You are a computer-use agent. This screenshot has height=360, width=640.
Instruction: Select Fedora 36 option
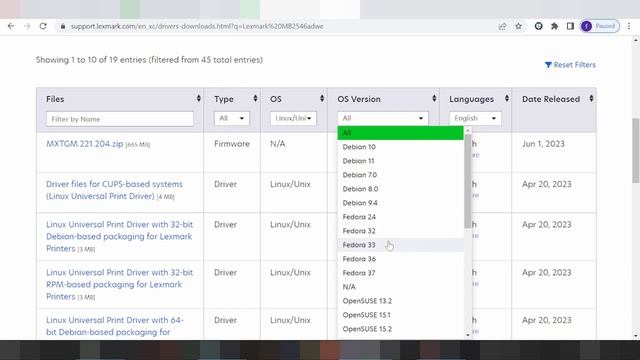(x=400, y=259)
